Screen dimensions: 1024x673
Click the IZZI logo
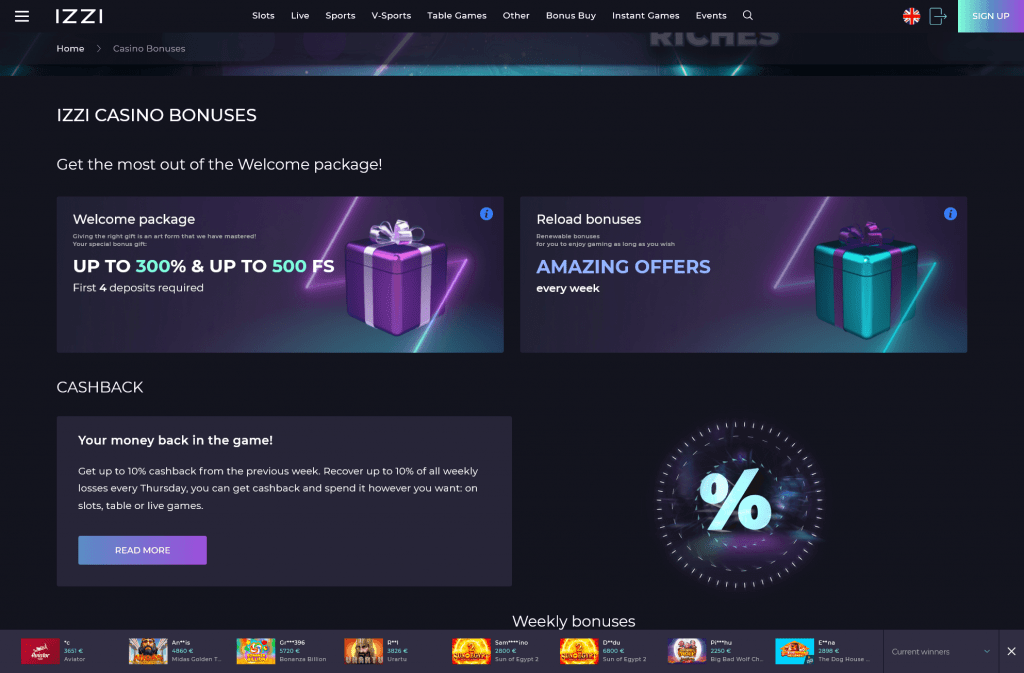coord(79,16)
